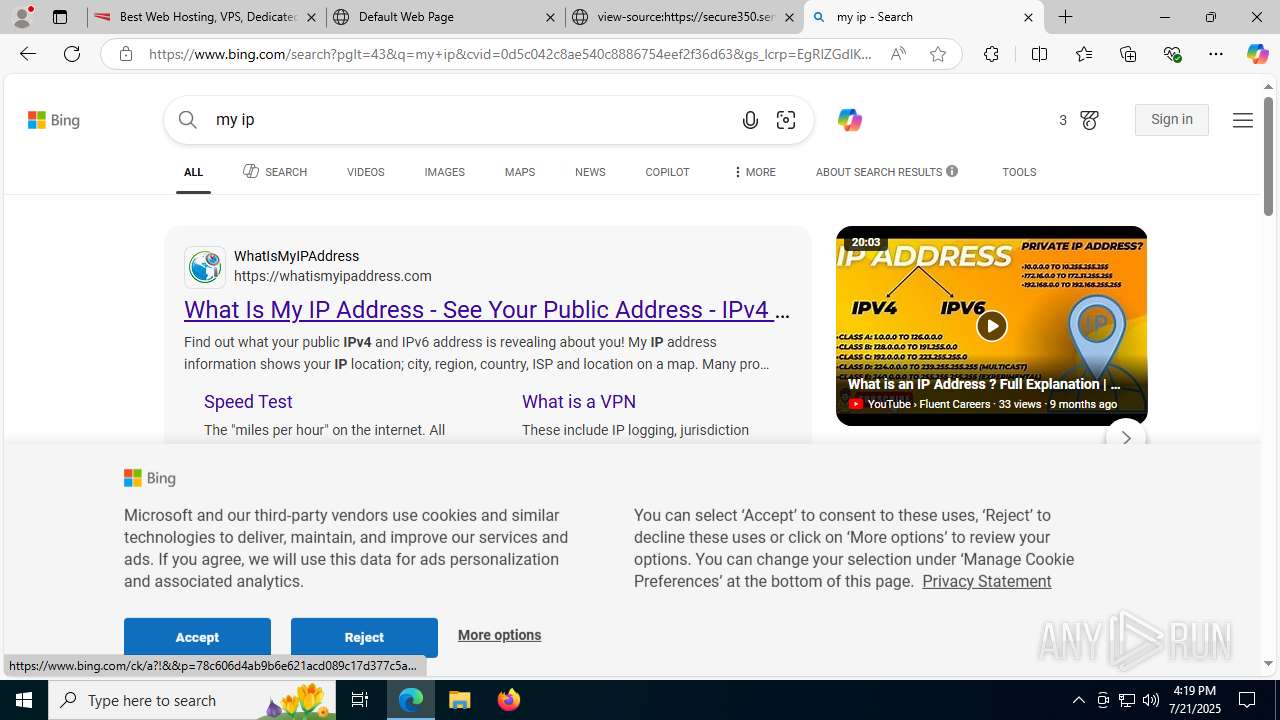This screenshot has height=720, width=1280.
Task: Open ABOUT SEARCH RESULTS info
Action: [886, 172]
